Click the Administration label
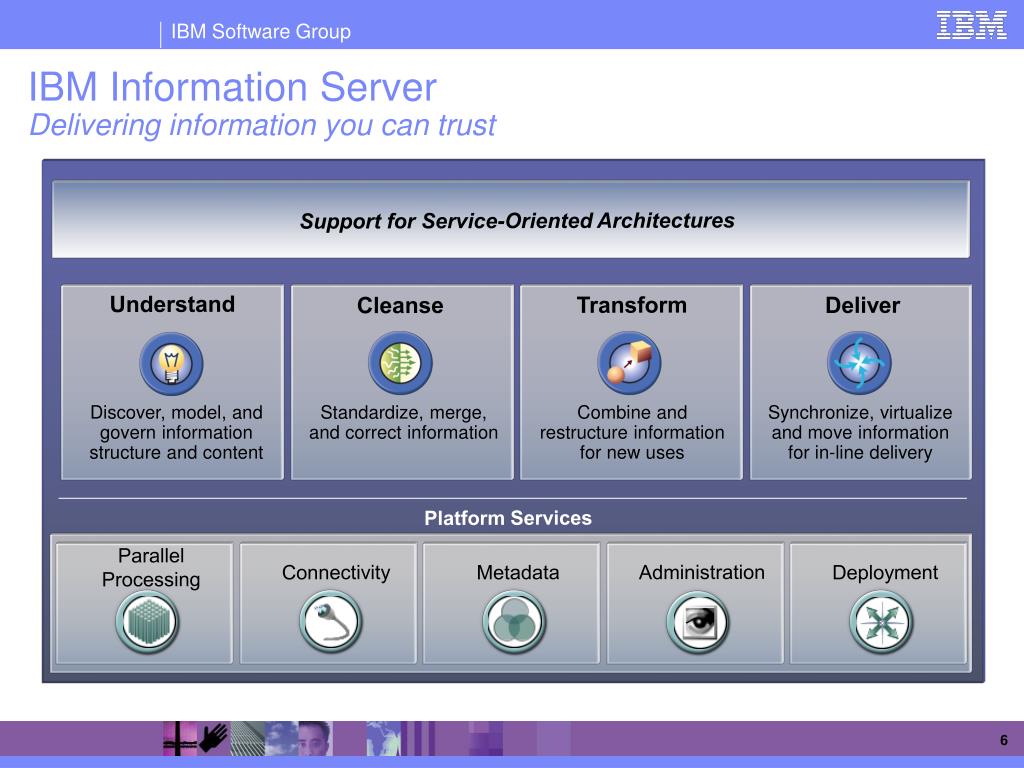The image size is (1024, 768). click(701, 573)
